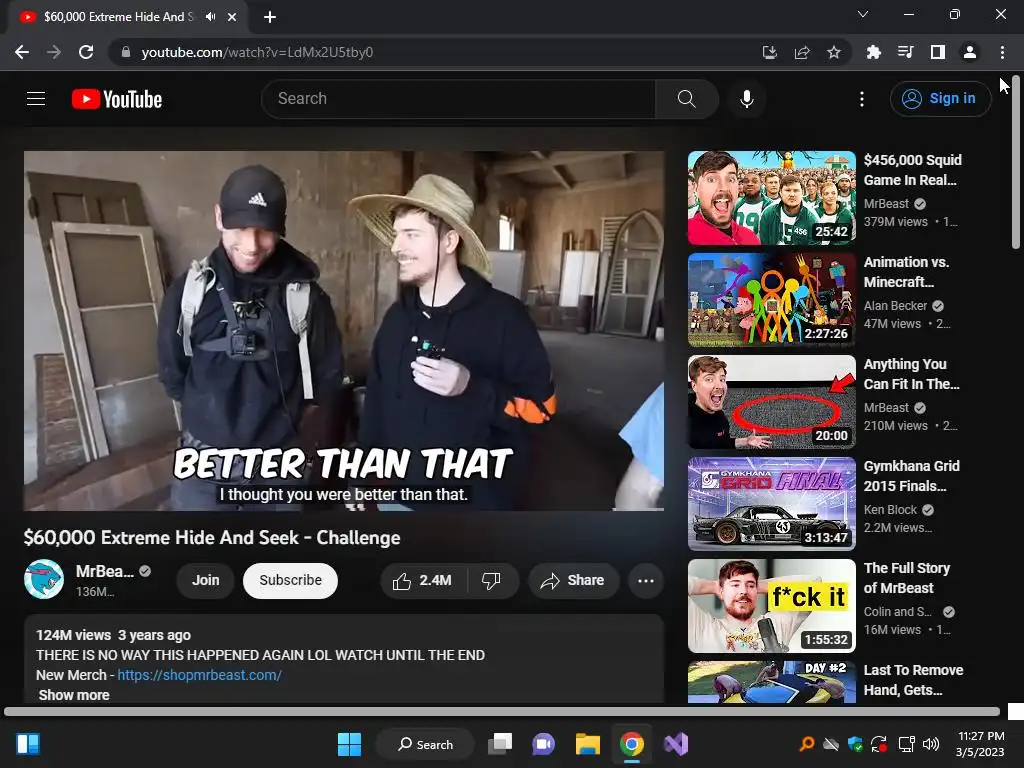
Task: Subscribe to the MrBeast channel
Action: tap(290, 580)
